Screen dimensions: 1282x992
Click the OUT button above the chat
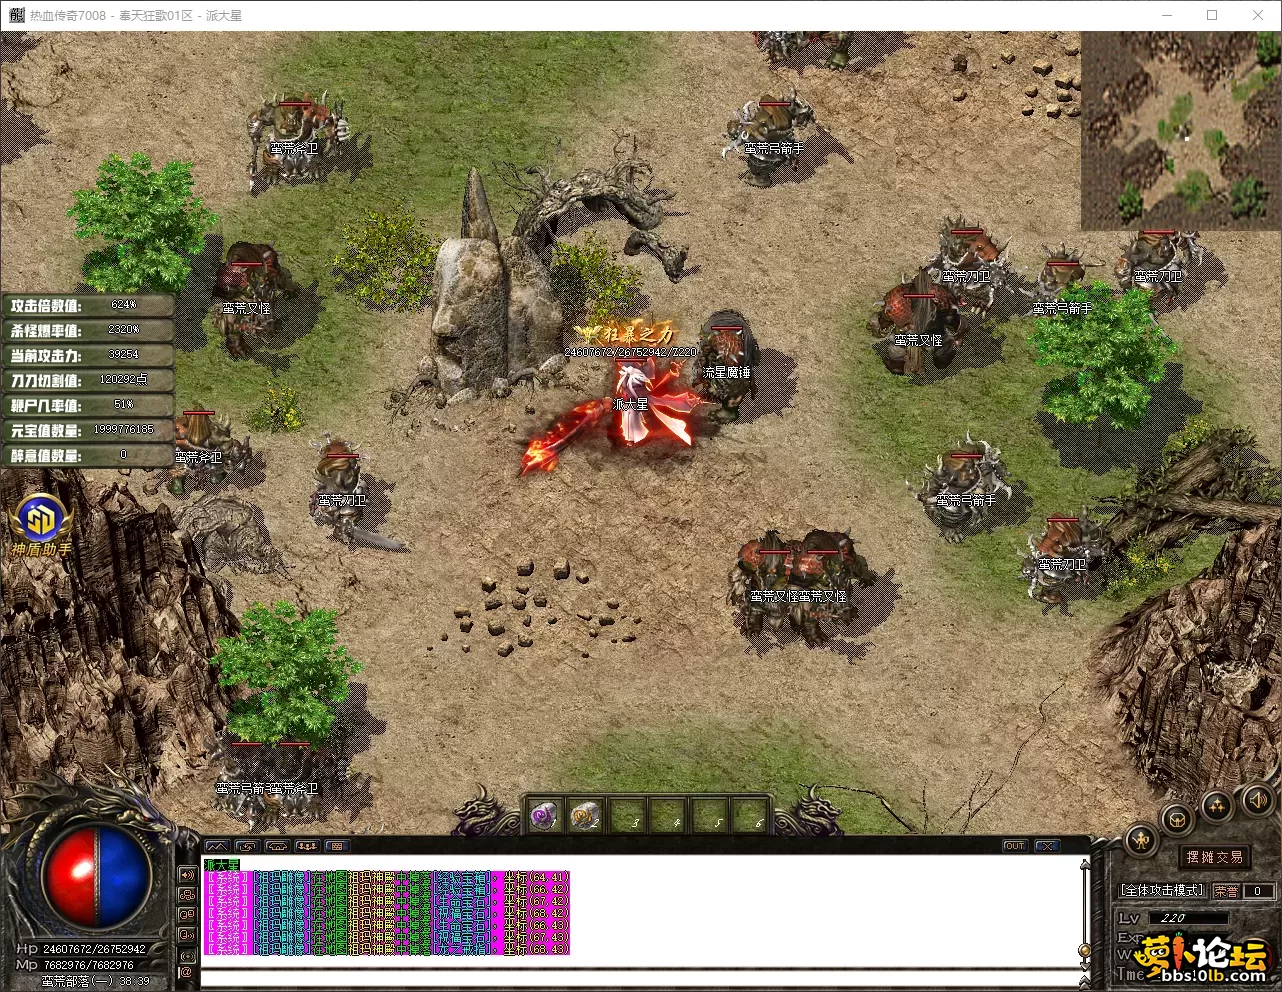tap(1015, 846)
